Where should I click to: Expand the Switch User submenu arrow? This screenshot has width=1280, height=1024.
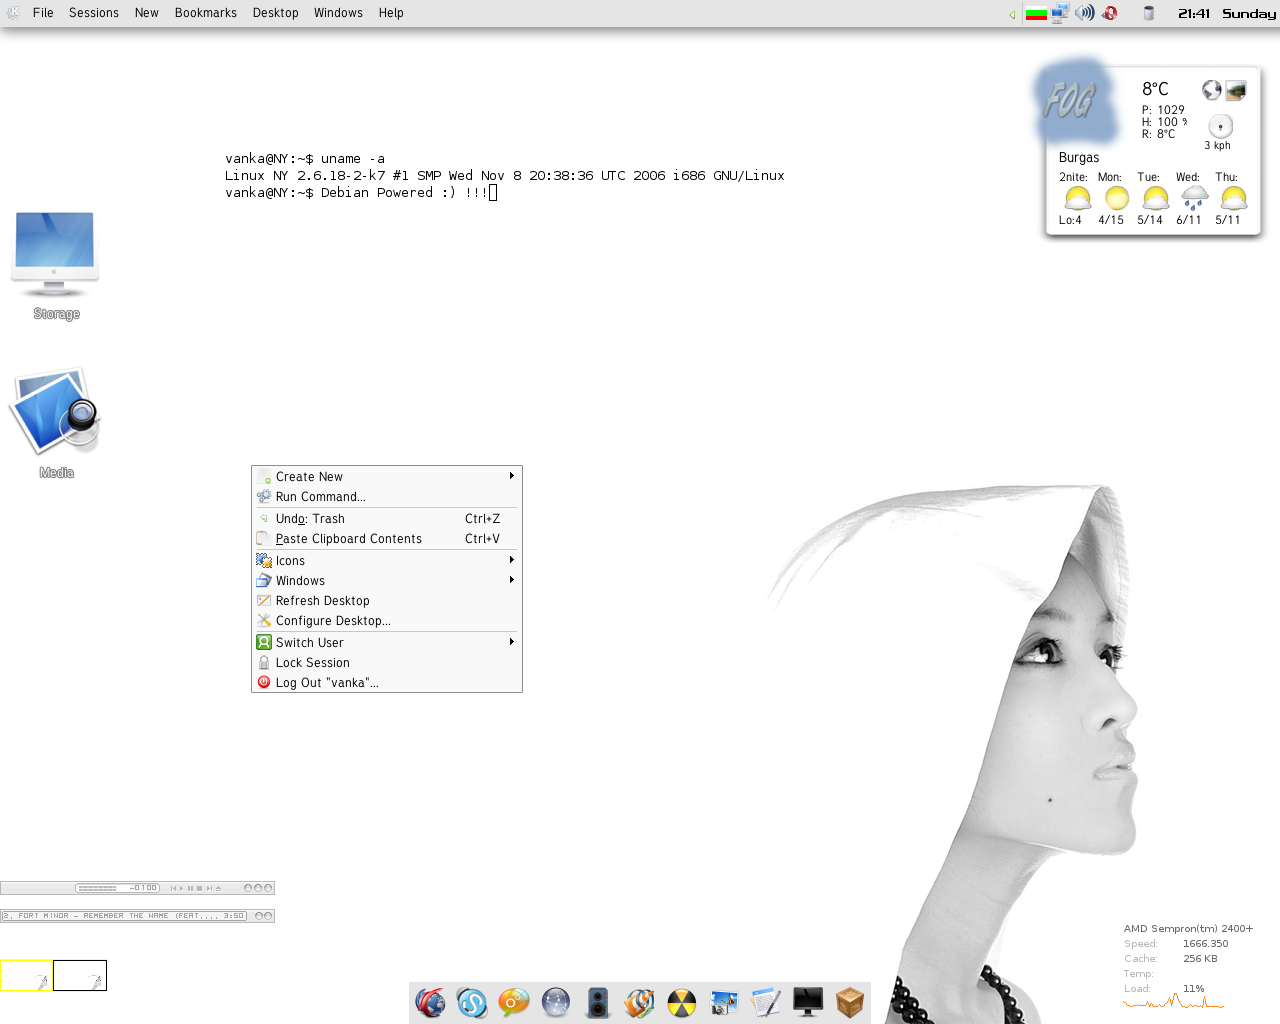(512, 642)
